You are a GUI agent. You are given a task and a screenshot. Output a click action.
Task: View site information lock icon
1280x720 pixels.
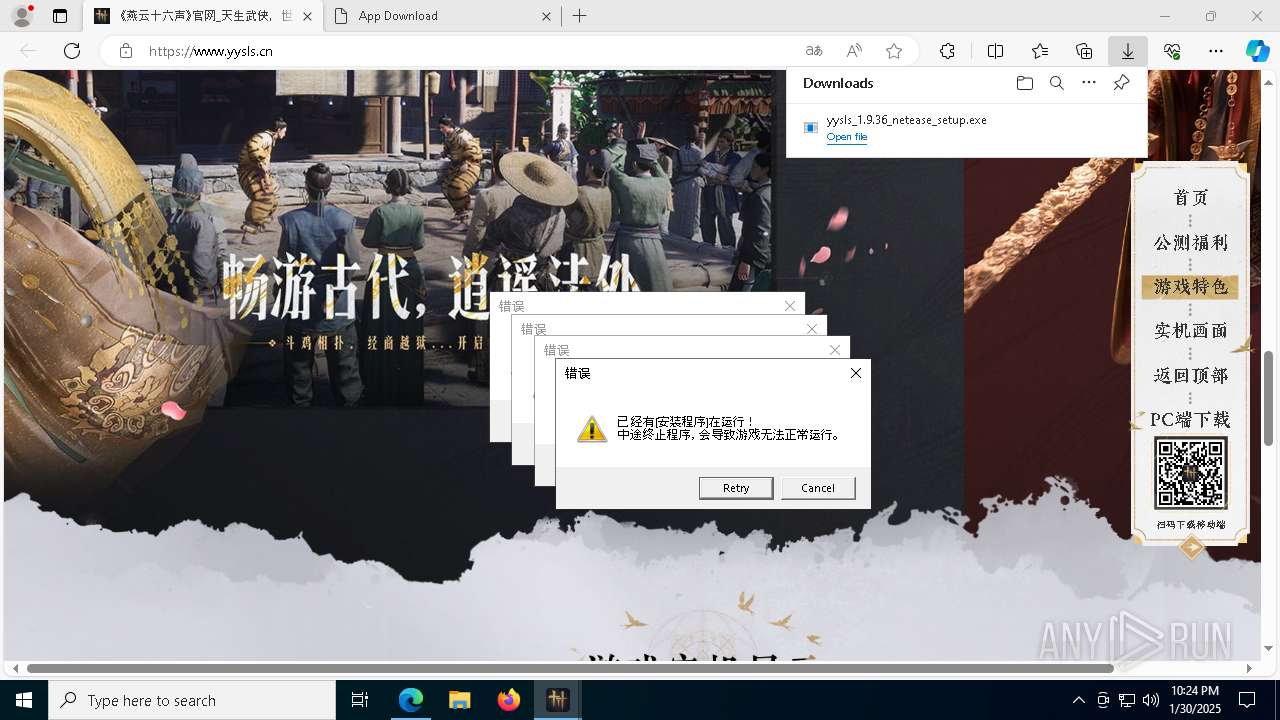(126, 51)
